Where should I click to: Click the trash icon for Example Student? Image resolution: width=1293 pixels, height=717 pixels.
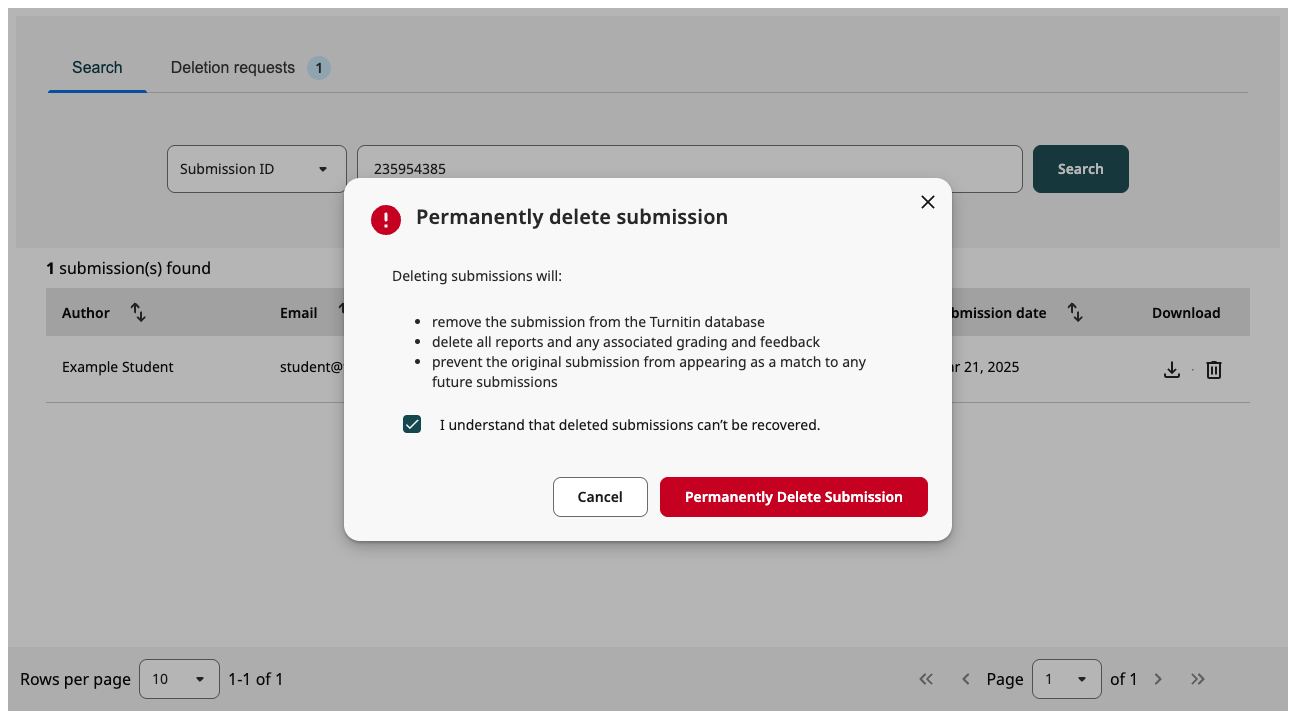click(1214, 370)
